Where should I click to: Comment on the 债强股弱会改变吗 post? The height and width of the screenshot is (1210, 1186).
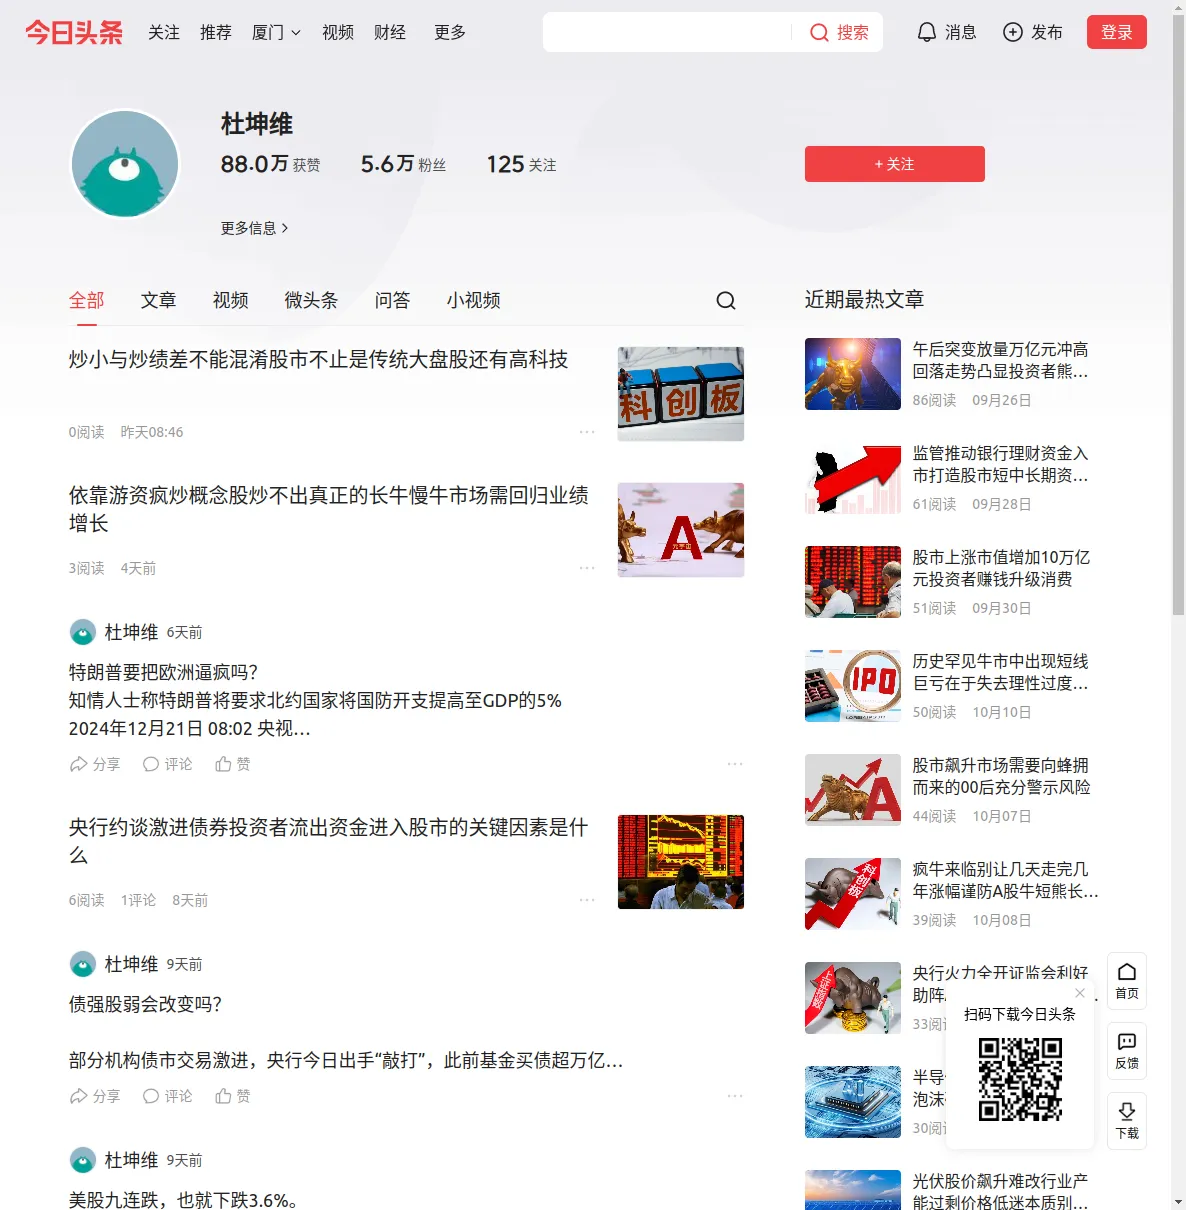[x=167, y=1096]
